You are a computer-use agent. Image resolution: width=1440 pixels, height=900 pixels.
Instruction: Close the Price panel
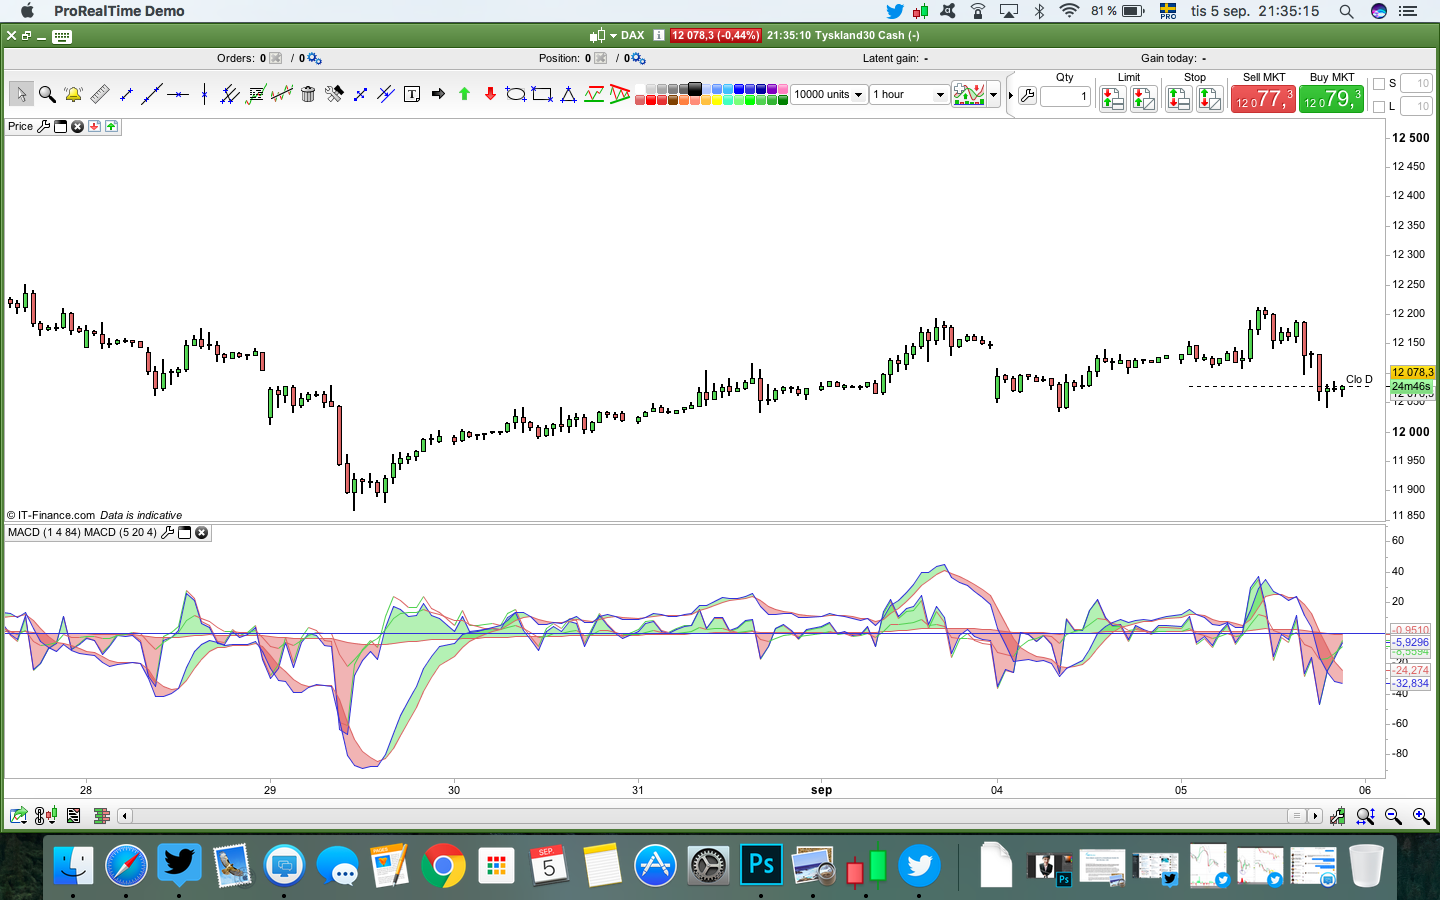pos(77,126)
